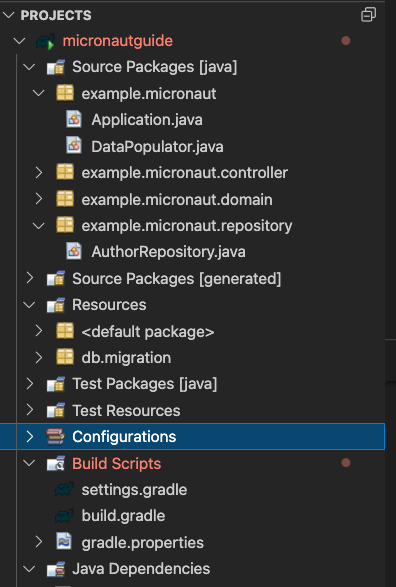Select the gradle.properties label
Viewport: 396px width, 587px height.
[x=143, y=543]
